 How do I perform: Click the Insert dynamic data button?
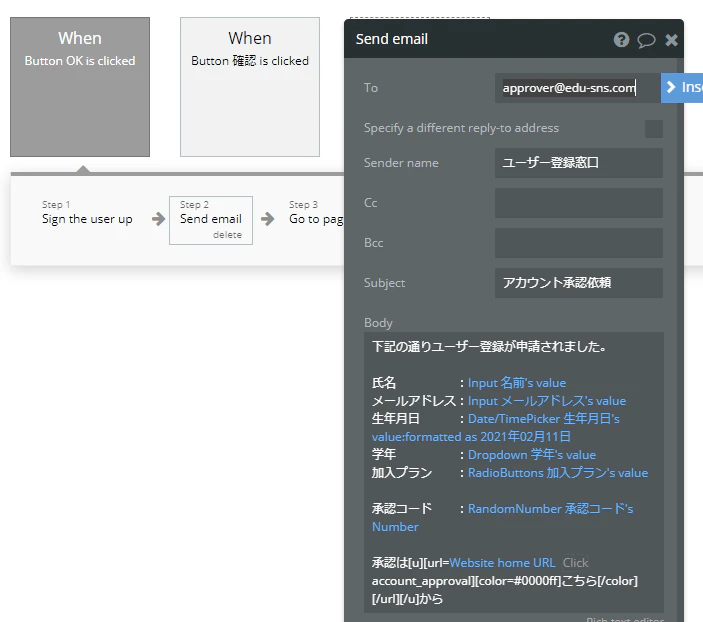coord(682,88)
